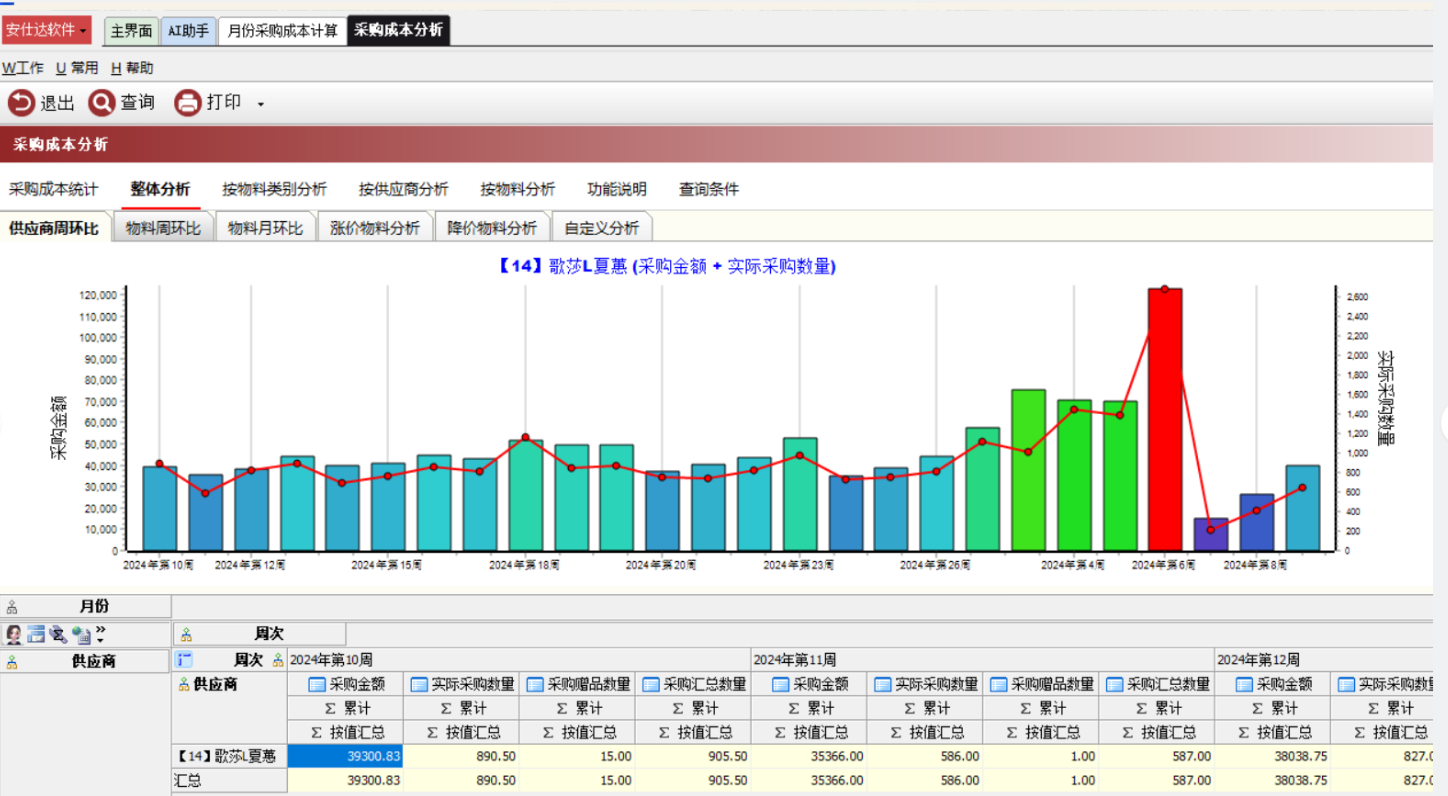This screenshot has height=796, width=1448.
Task: Click the avatar face icon in pivot toolbar
Action: [x=14, y=635]
